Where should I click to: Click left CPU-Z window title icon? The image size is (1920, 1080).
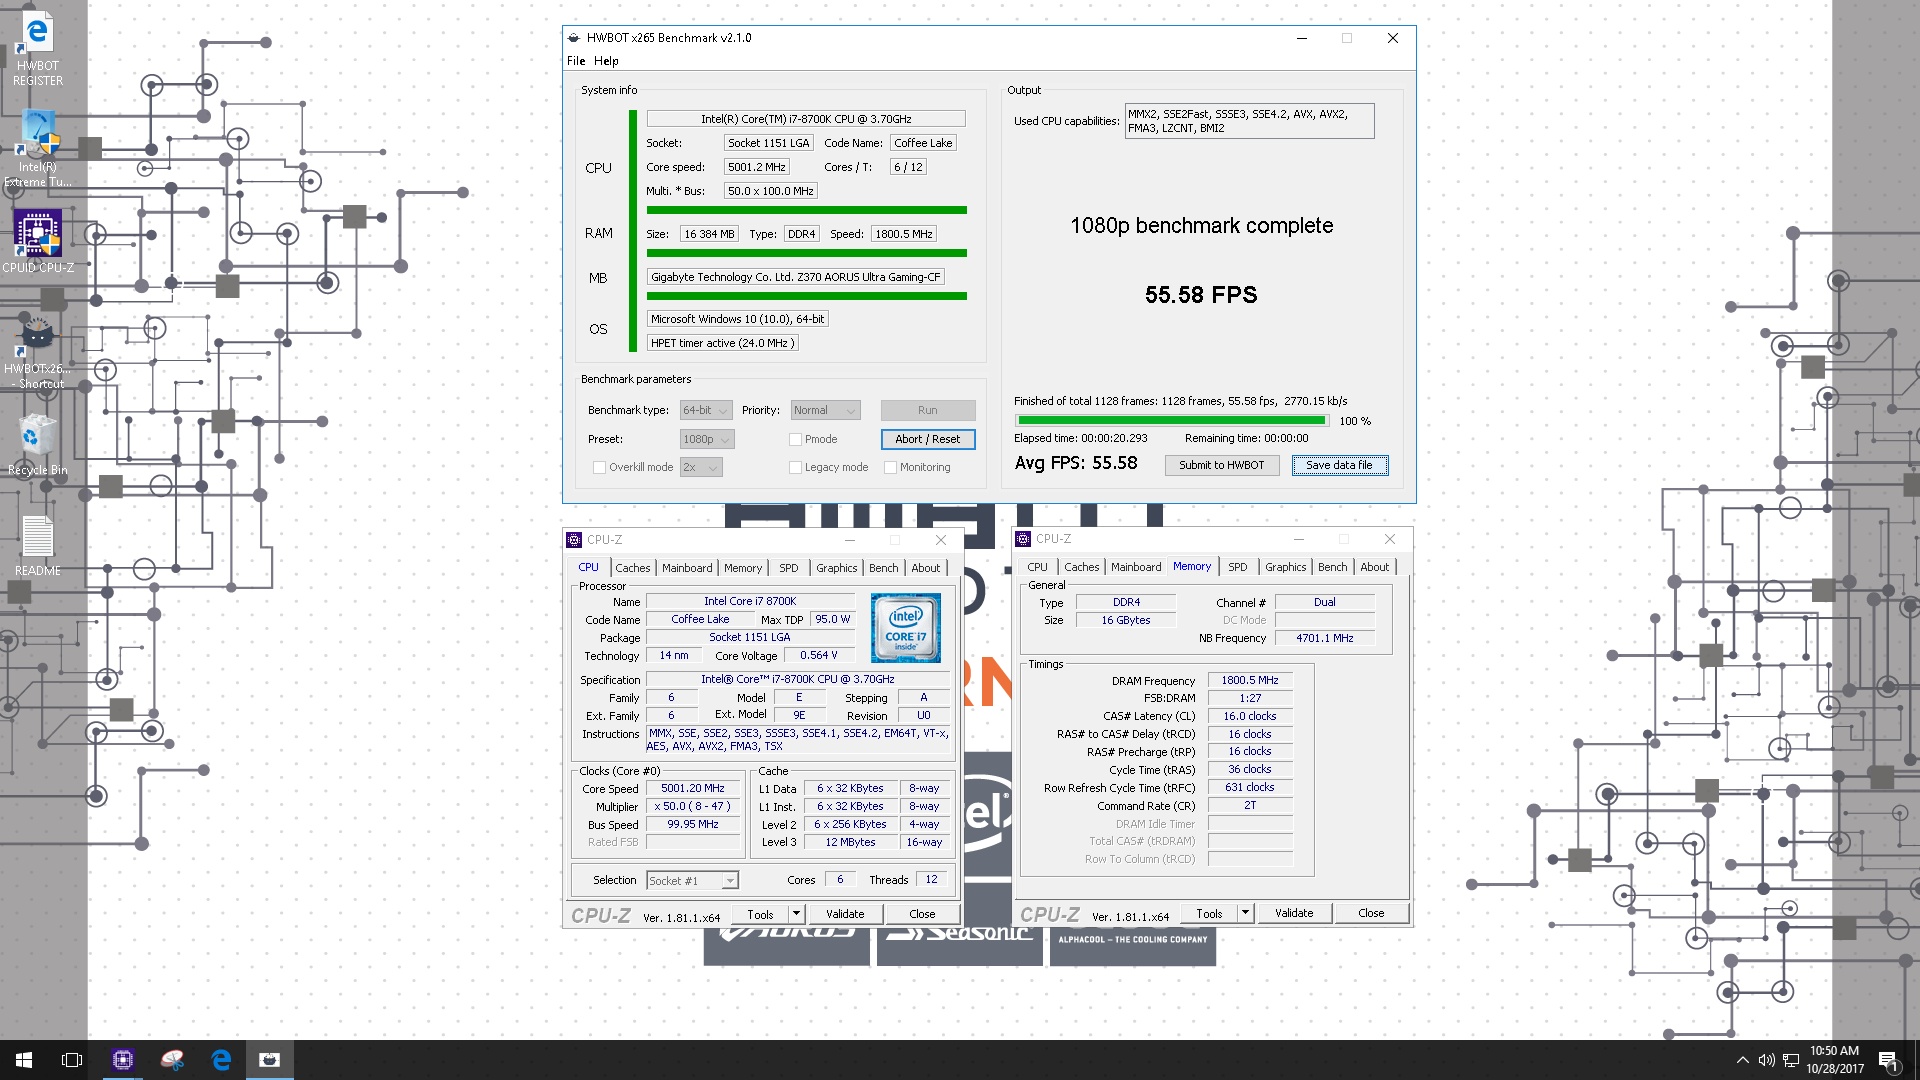574,540
